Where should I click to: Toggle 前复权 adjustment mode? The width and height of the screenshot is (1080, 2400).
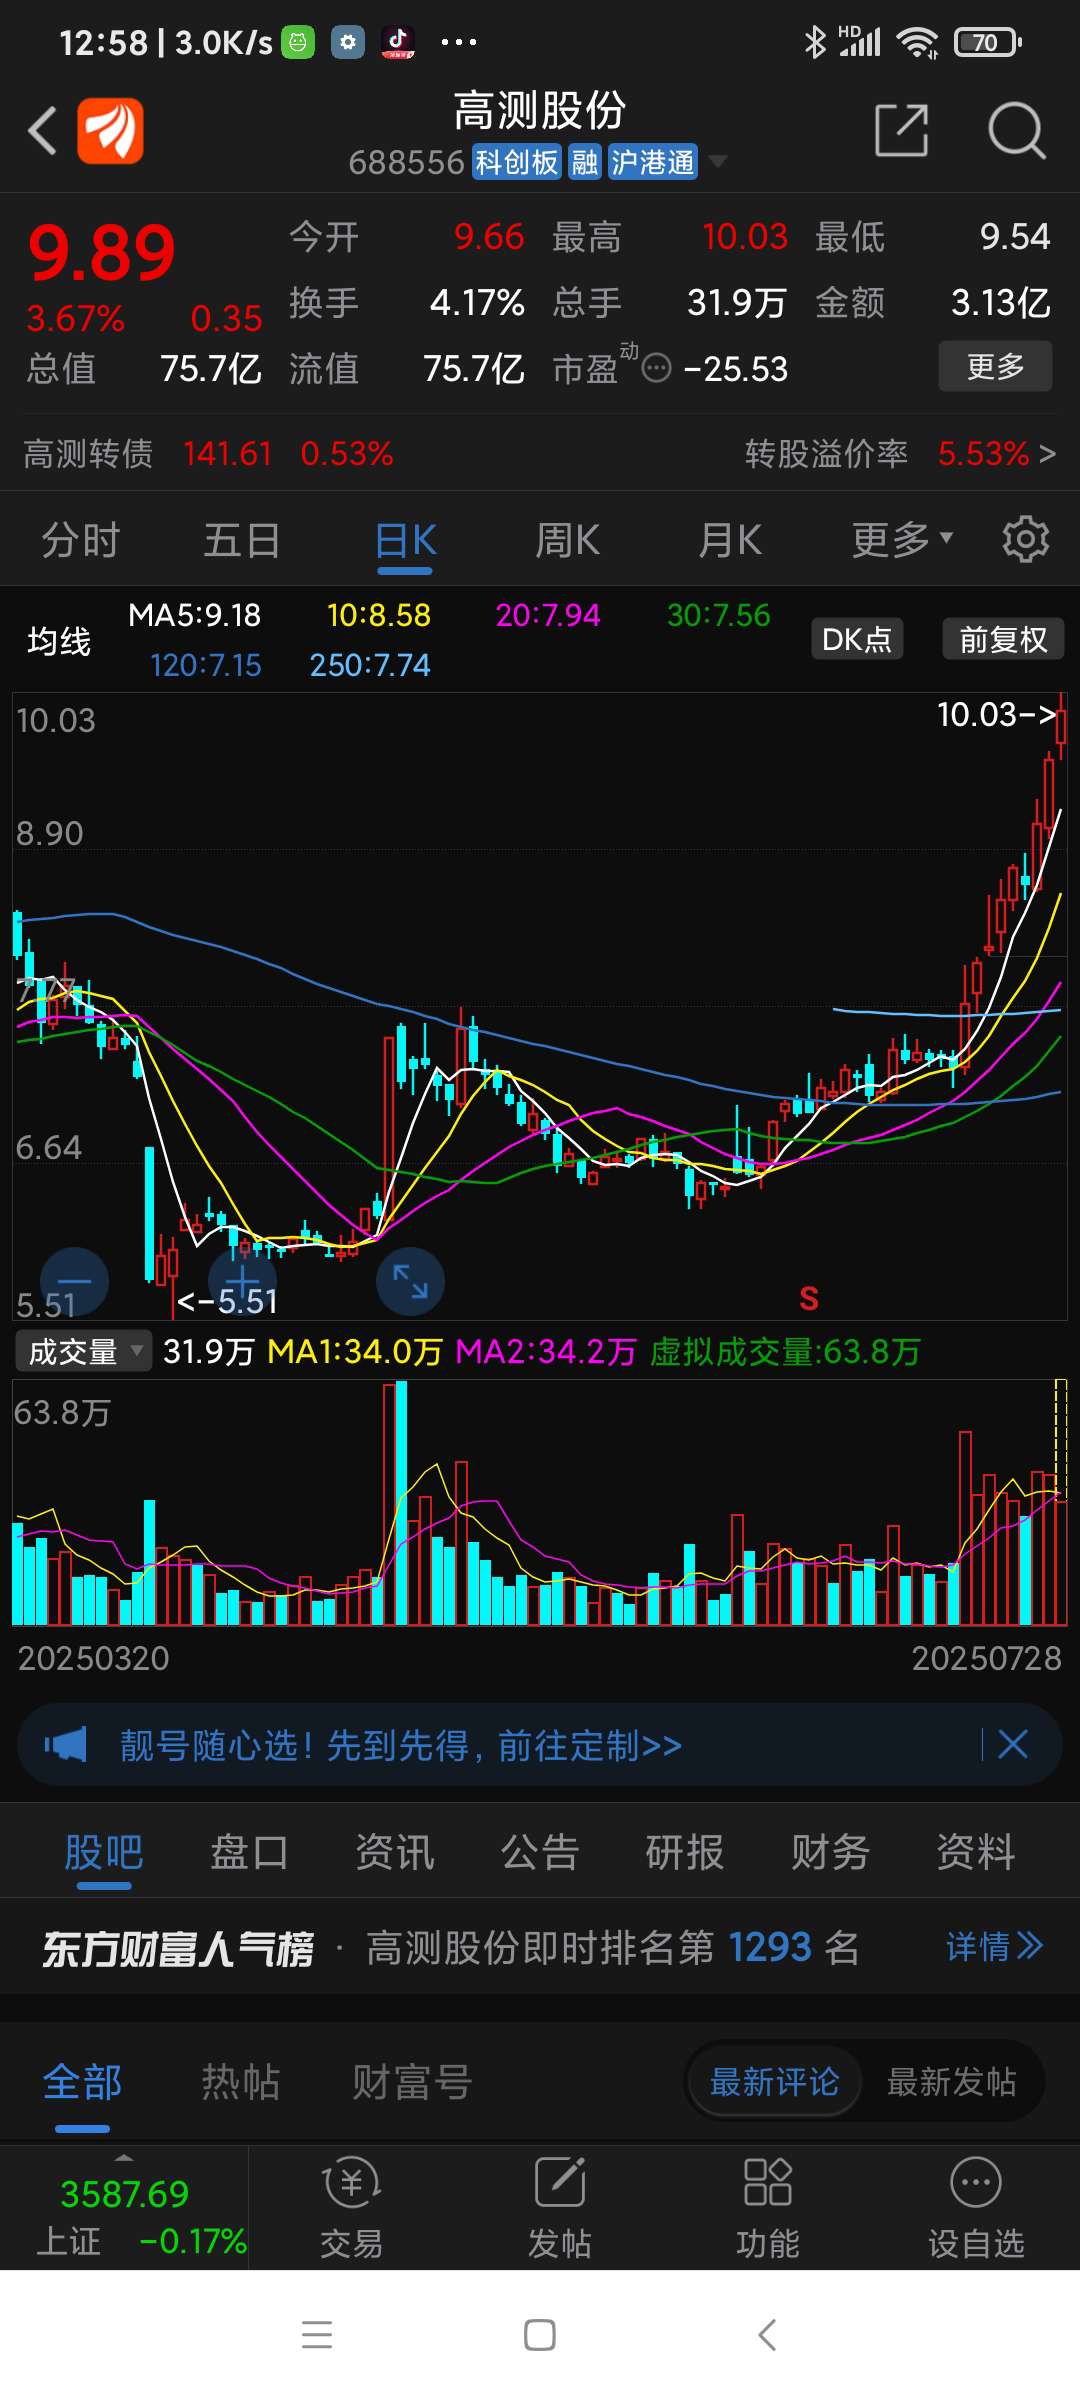pyautogui.click(x=1003, y=639)
